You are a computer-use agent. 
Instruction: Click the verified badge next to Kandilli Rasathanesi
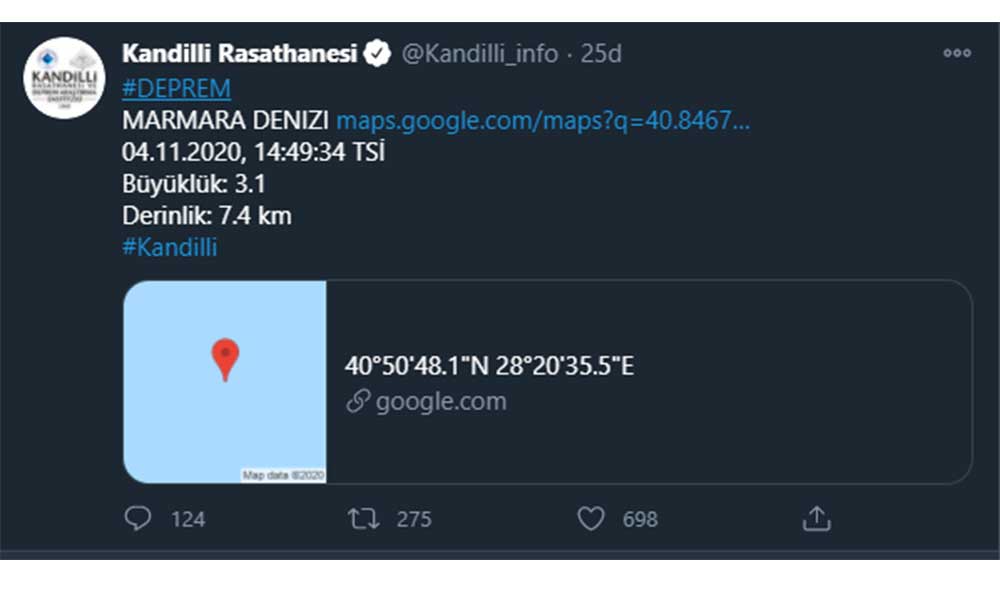[x=378, y=54]
